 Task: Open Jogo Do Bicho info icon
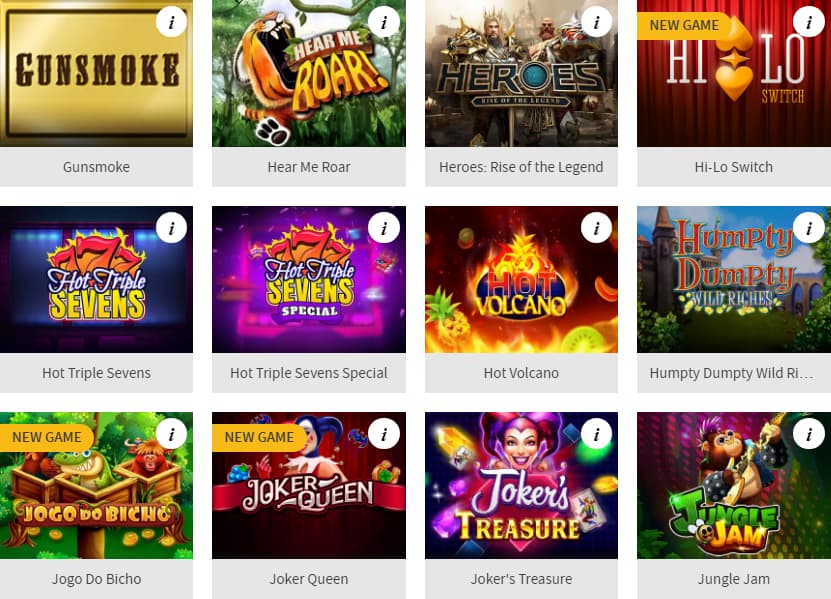(x=171, y=434)
